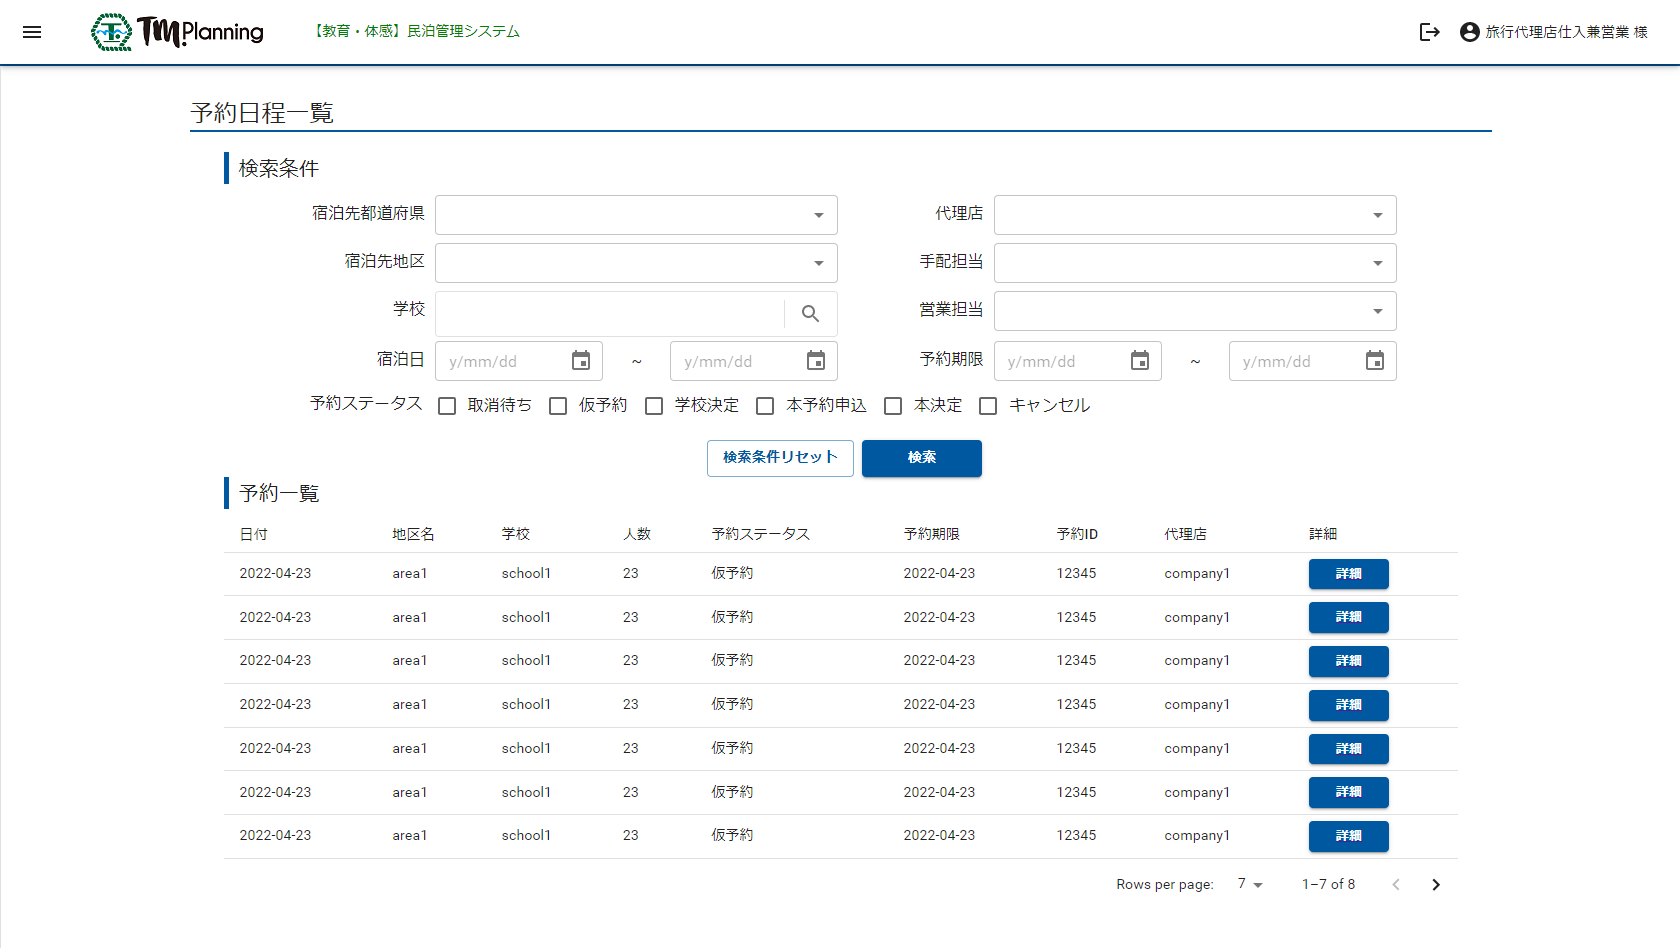
Task: Go to next page of results
Action: (1436, 885)
